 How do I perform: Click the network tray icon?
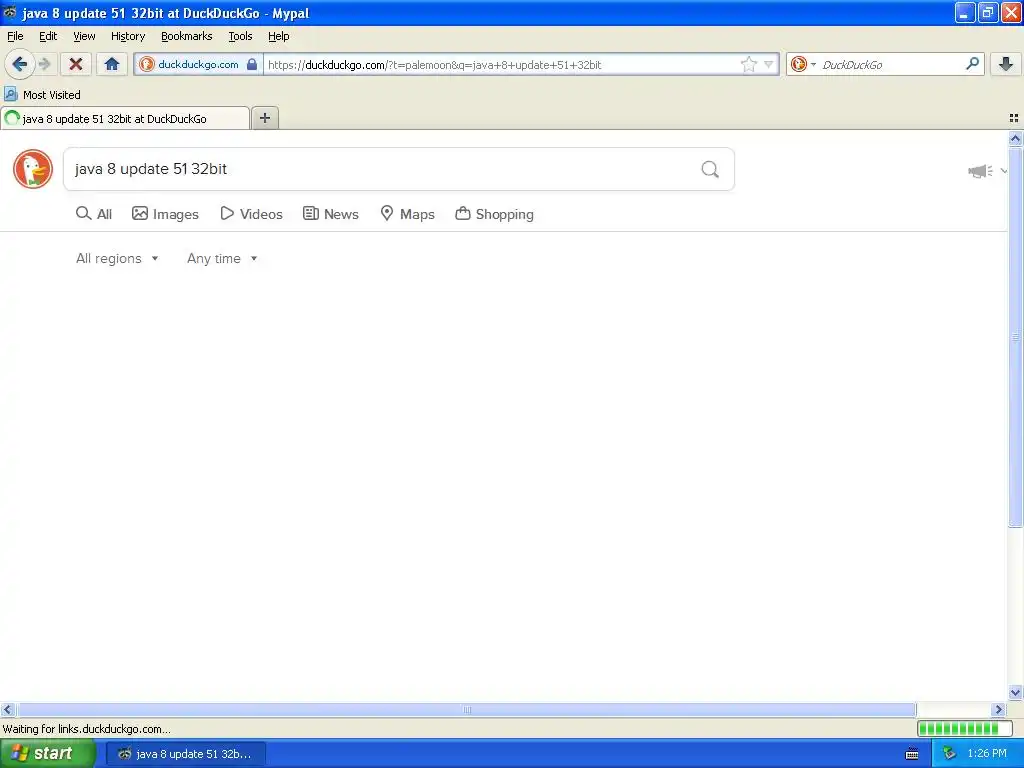tap(950, 754)
